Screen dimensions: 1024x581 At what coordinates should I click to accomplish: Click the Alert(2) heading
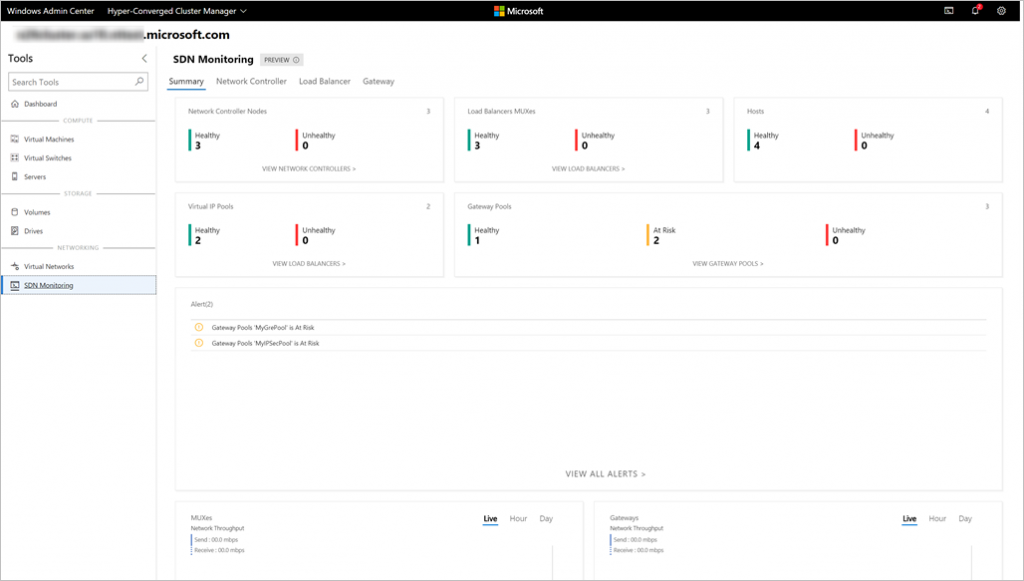click(x=202, y=304)
